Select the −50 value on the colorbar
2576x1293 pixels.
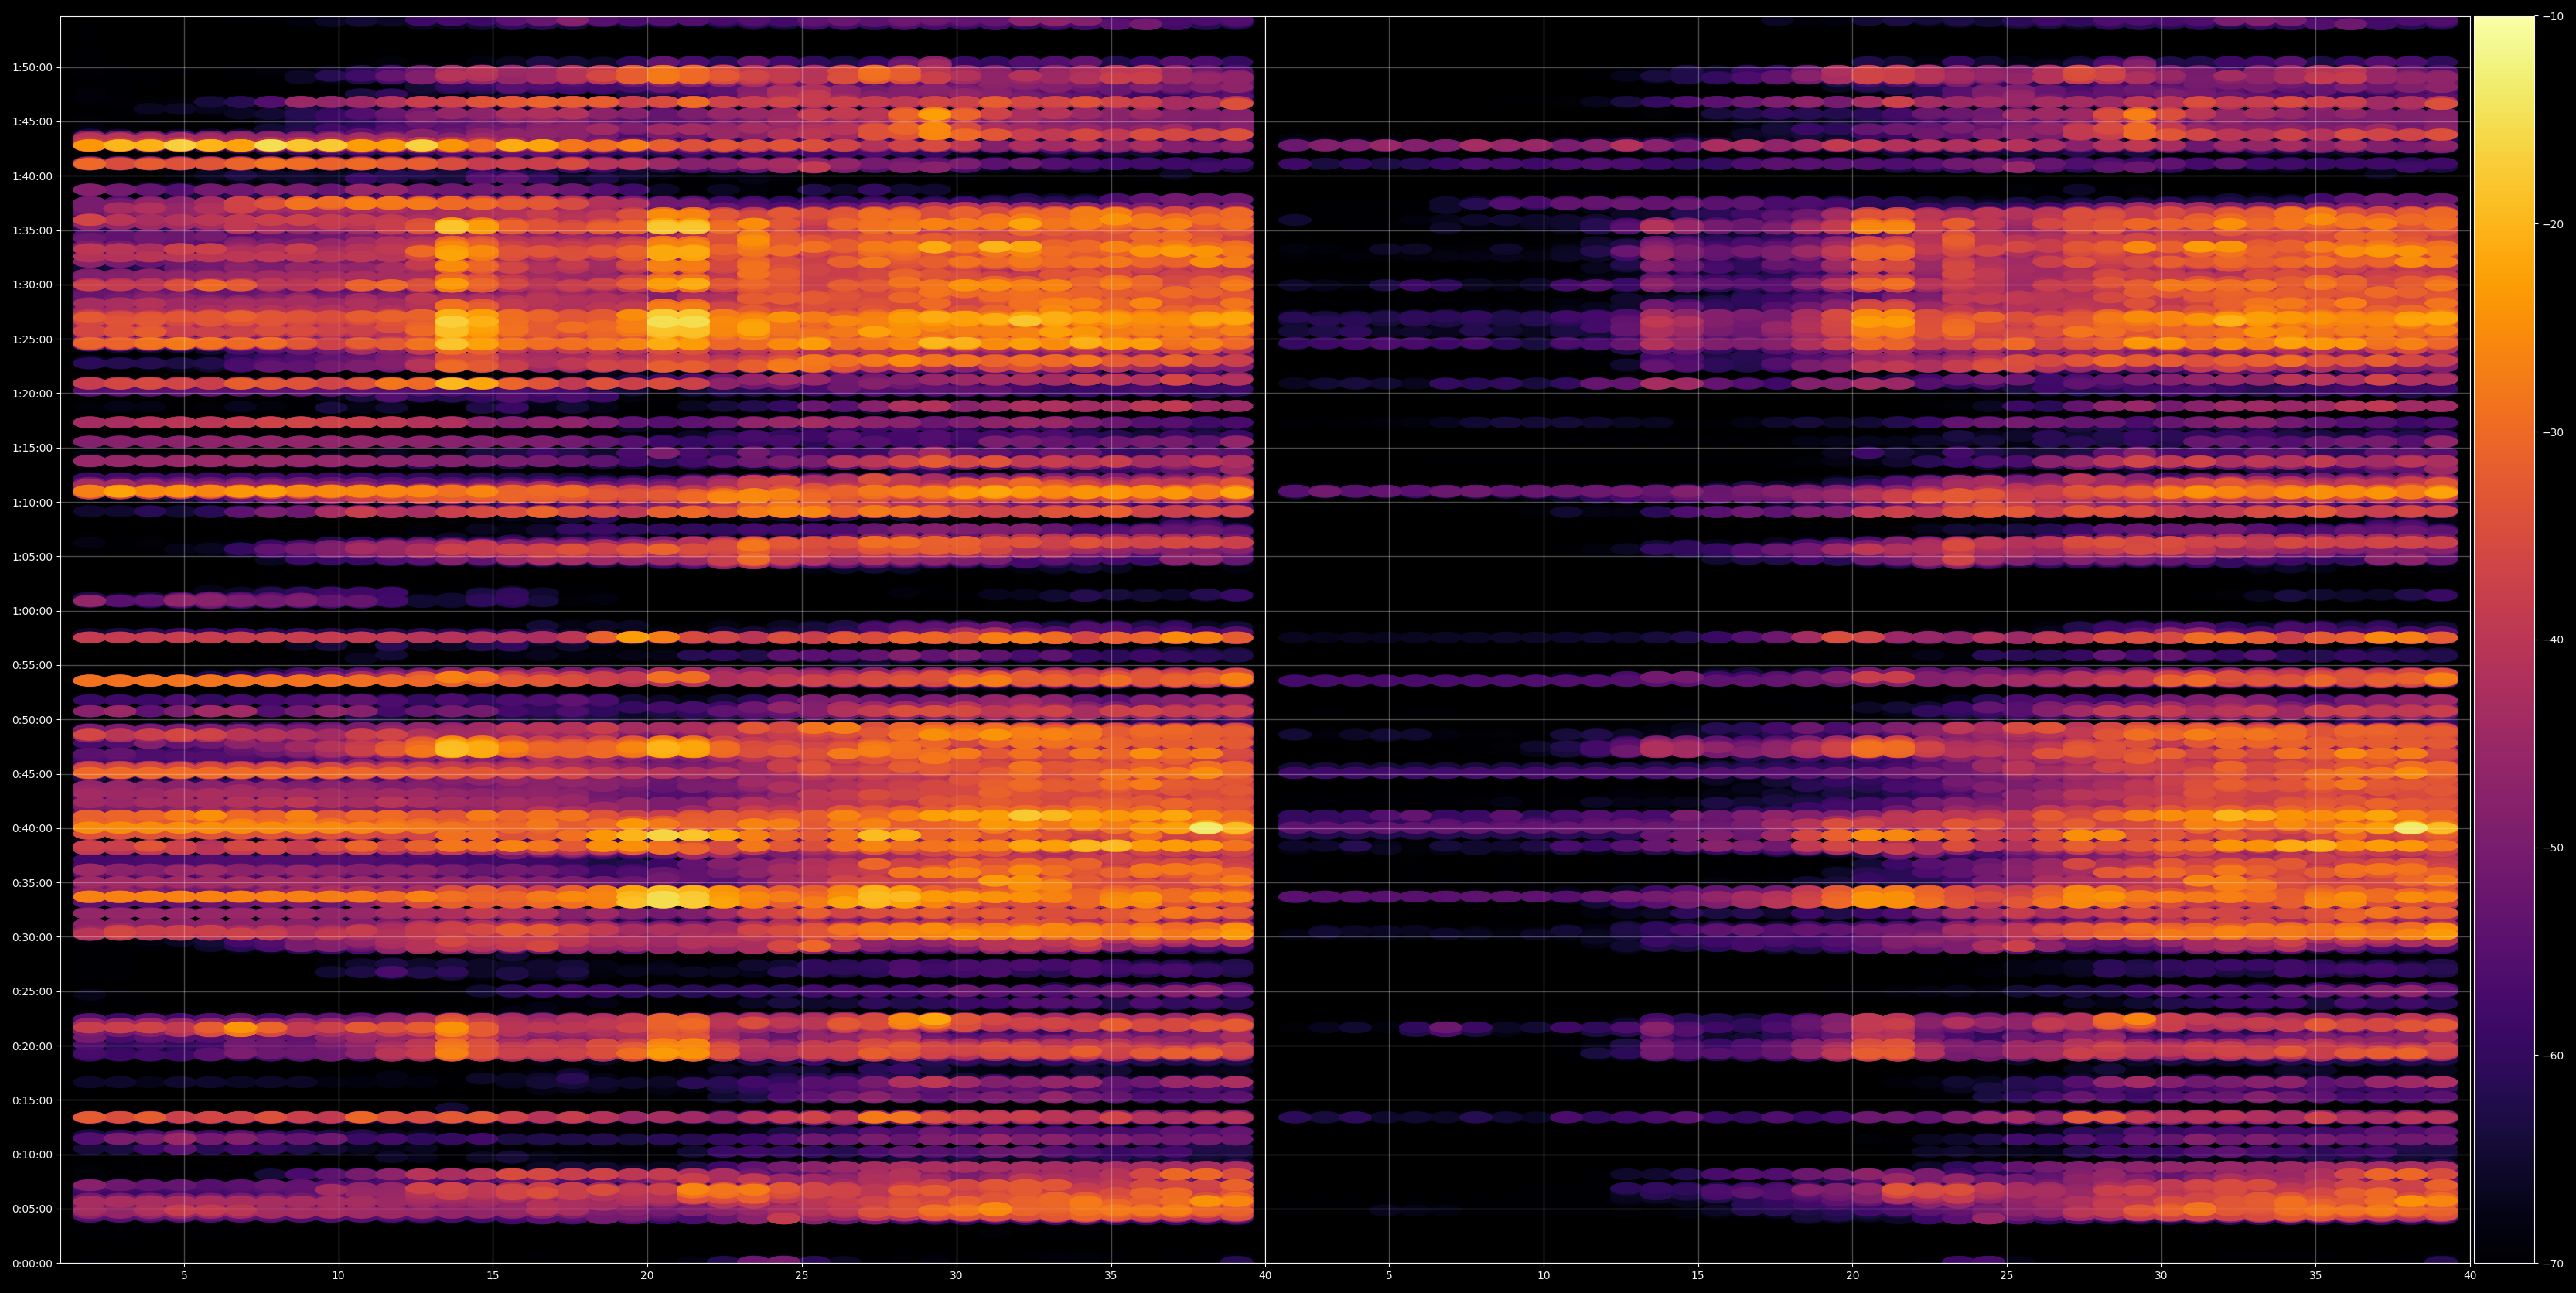(2553, 848)
